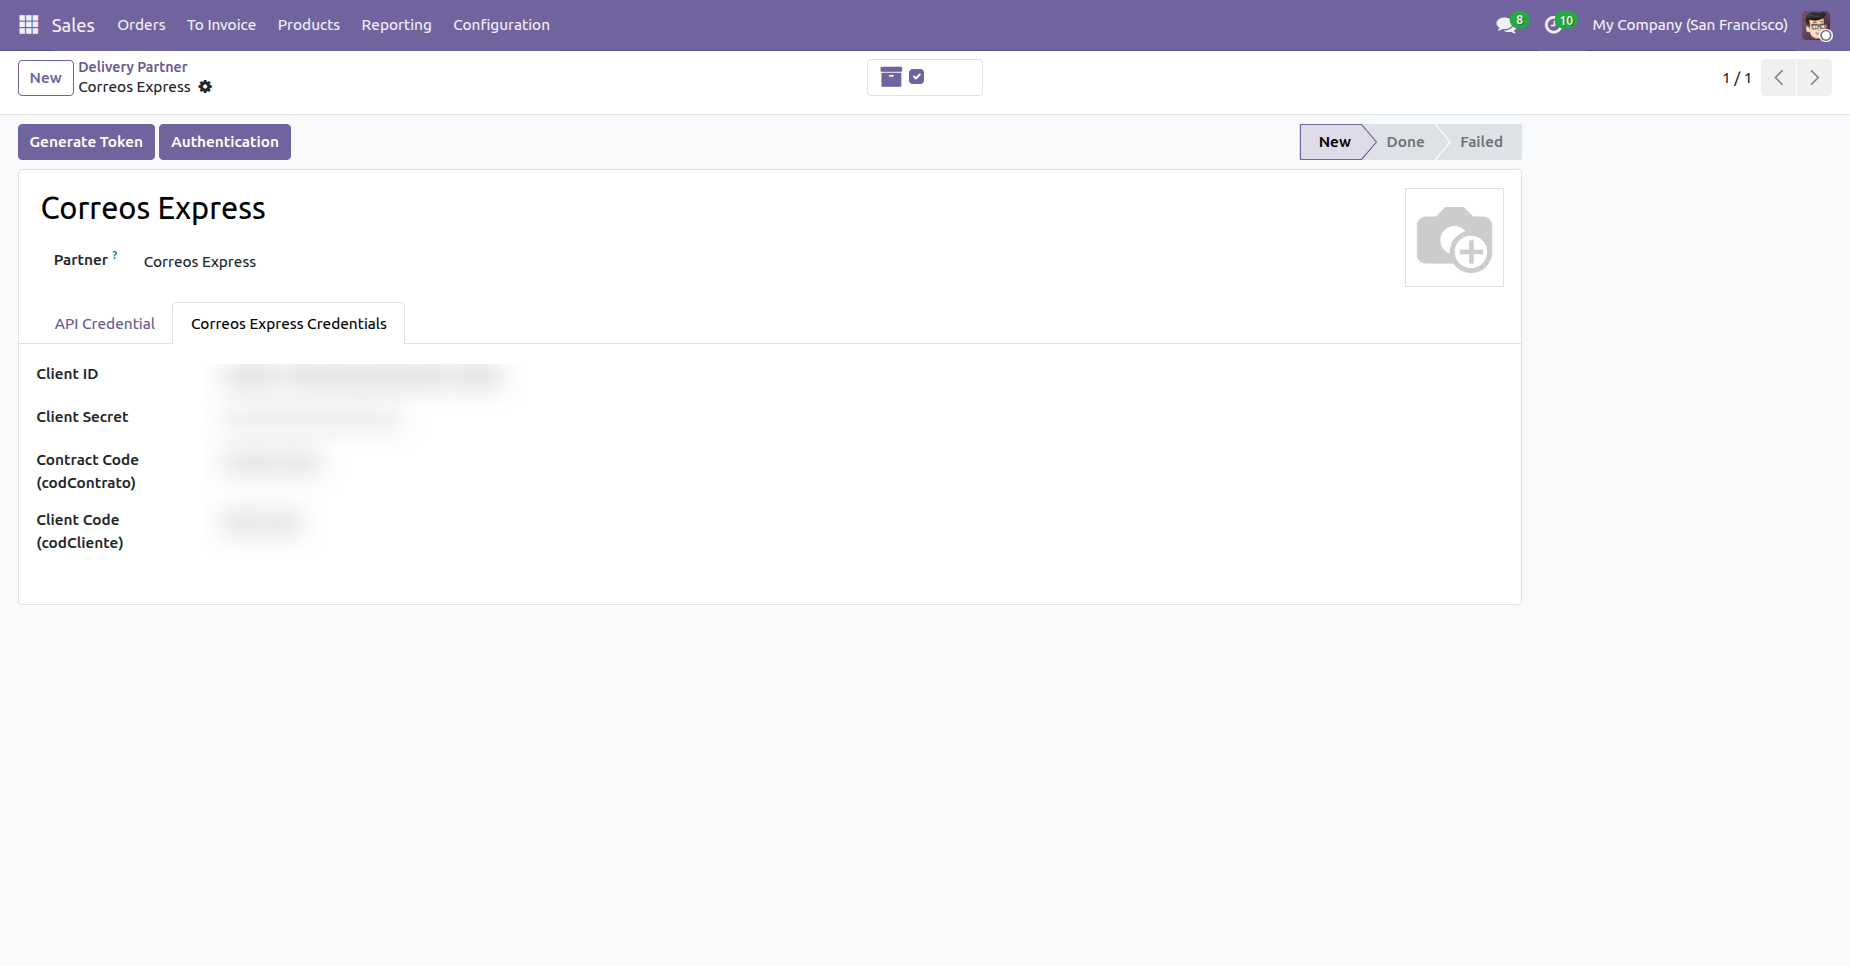Click the archive box icon
This screenshot has height=966, width=1850.
891,77
